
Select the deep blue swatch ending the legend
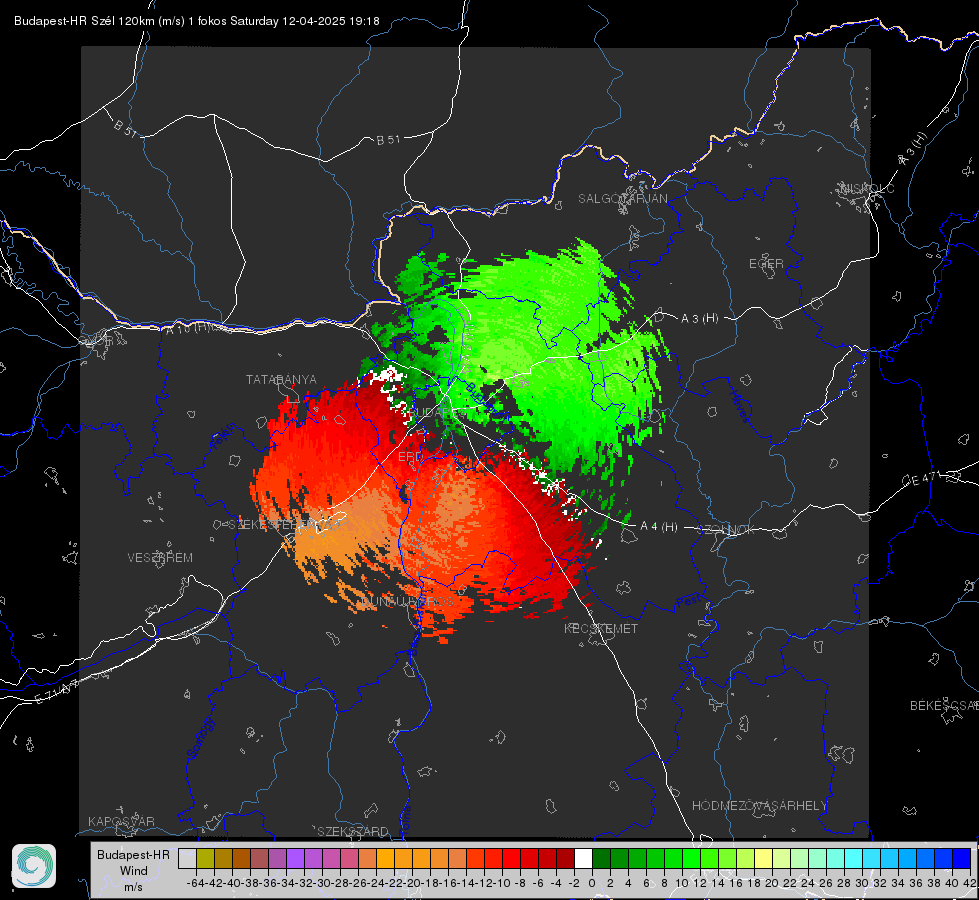click(962, 858)
